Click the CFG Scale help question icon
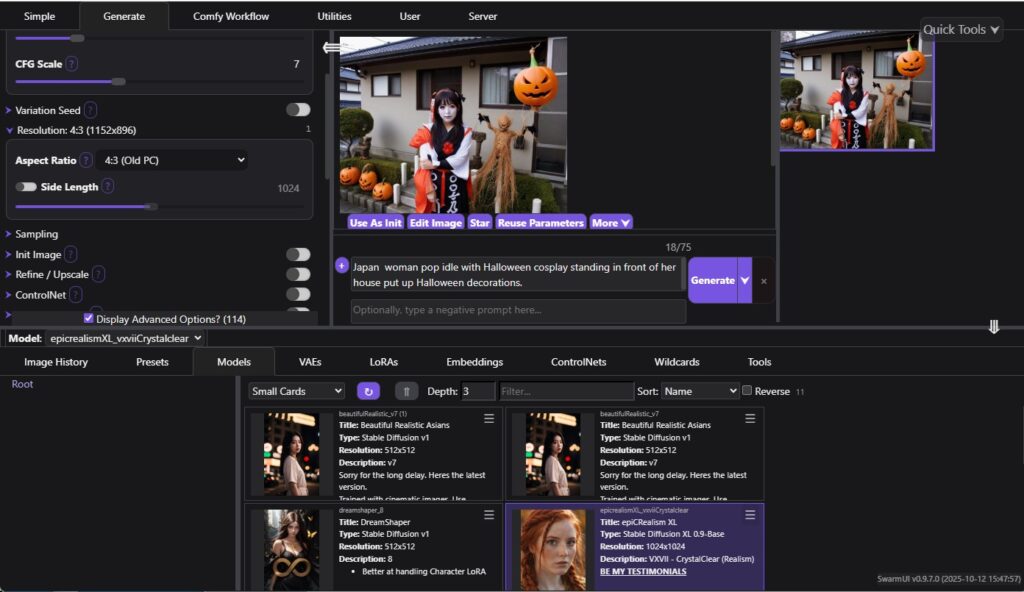This screenshot has width=1024, height=592. [74, 64]
